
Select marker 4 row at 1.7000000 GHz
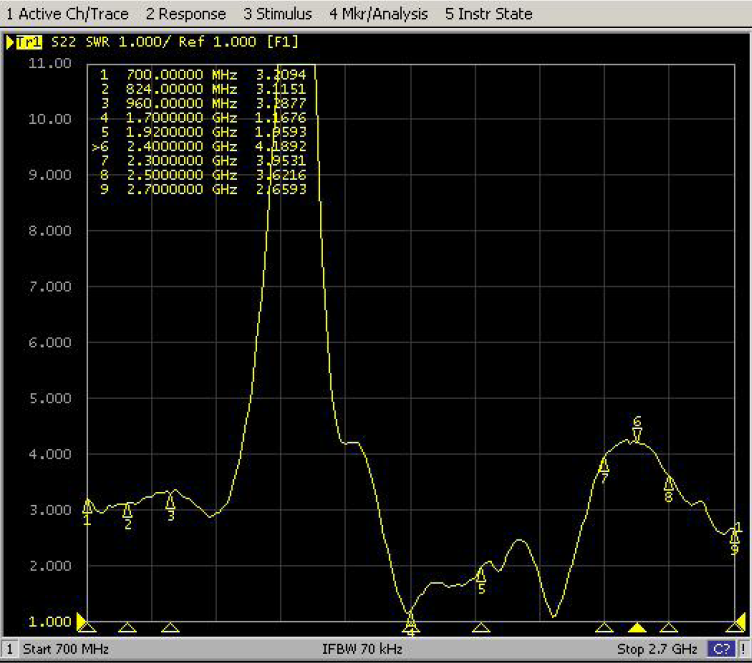click(203, 118)
